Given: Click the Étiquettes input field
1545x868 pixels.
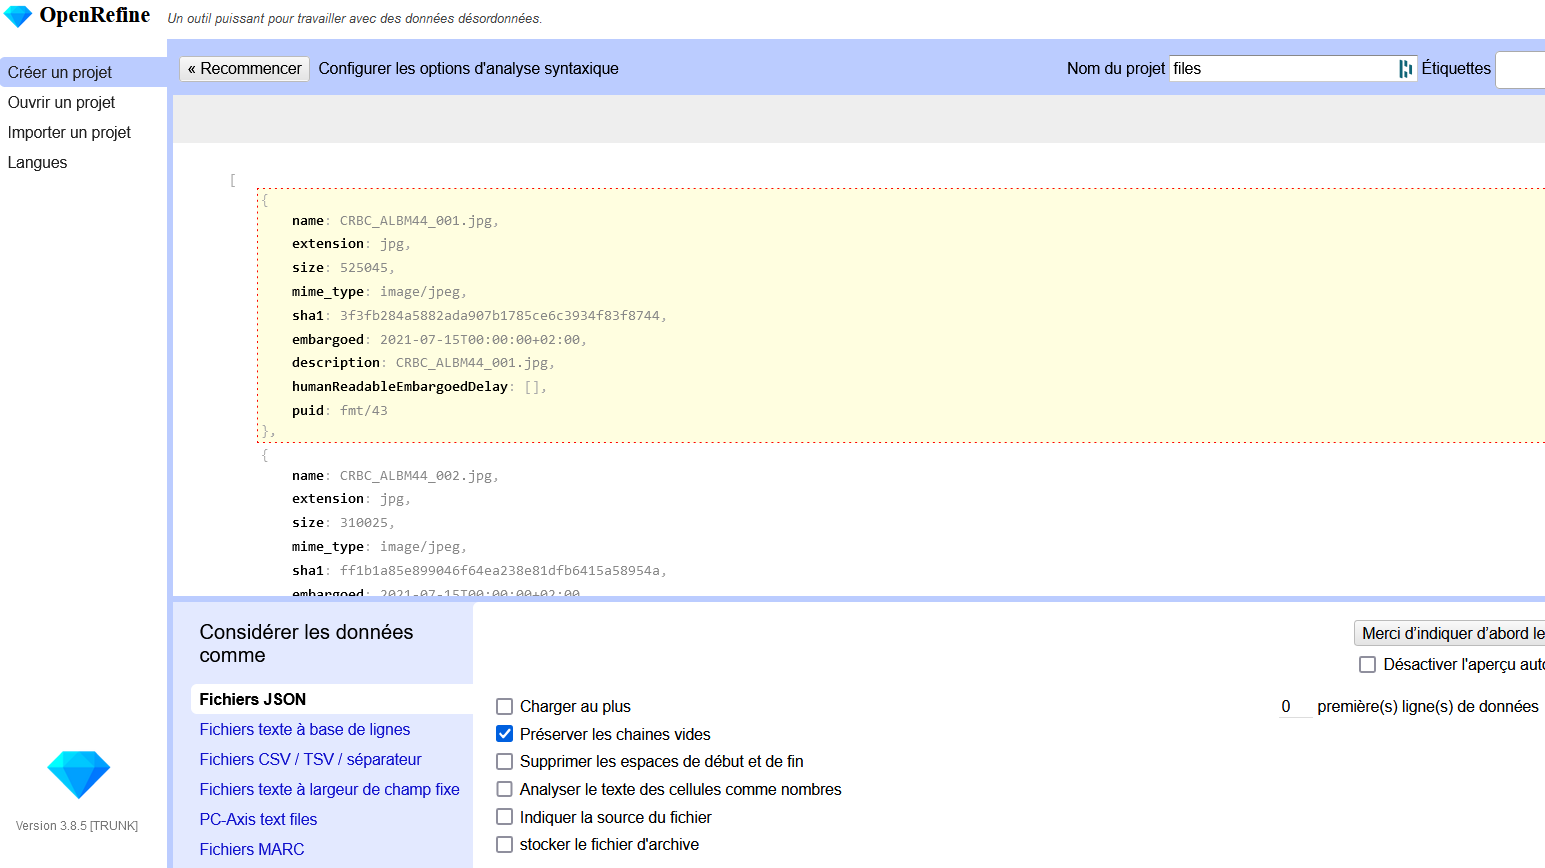Looking at the screenshot, I should (x=1519, y=70).
